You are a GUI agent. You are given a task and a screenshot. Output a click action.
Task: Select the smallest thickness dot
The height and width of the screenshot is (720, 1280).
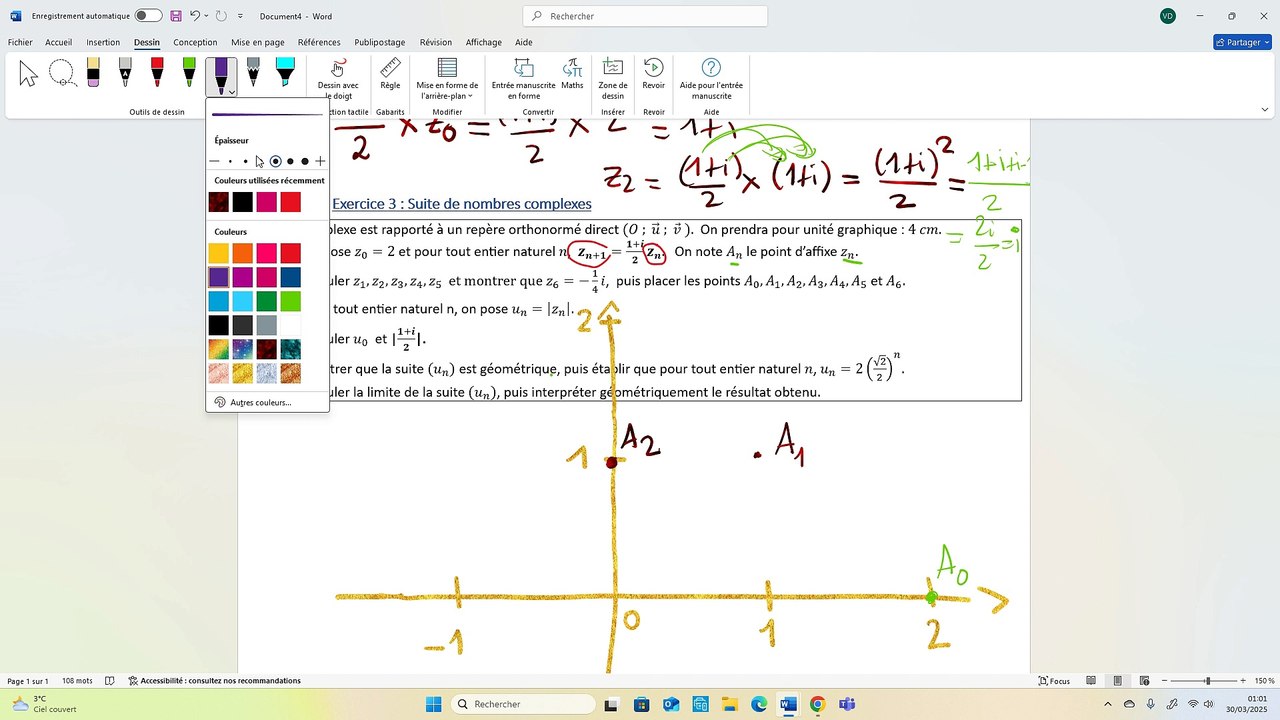(230, 161)
